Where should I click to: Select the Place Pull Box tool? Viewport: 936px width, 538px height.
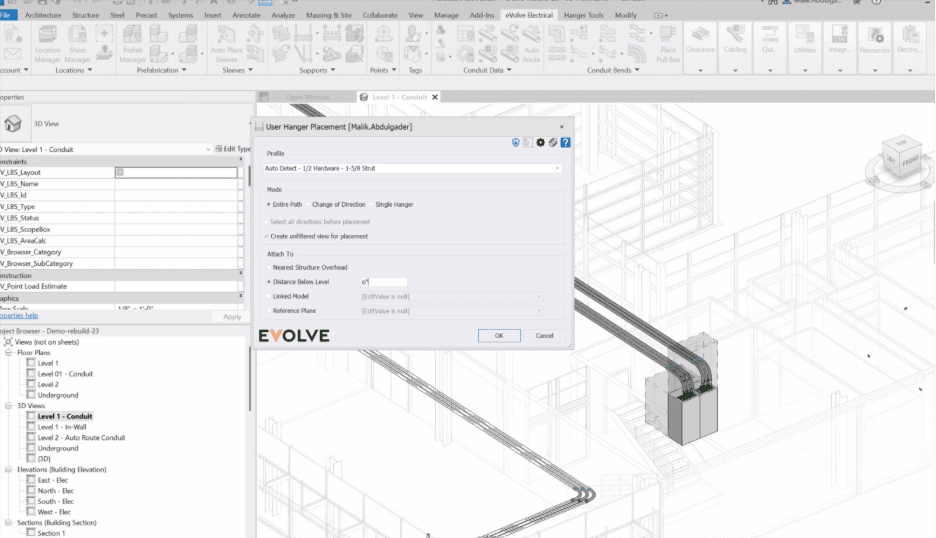668,44
